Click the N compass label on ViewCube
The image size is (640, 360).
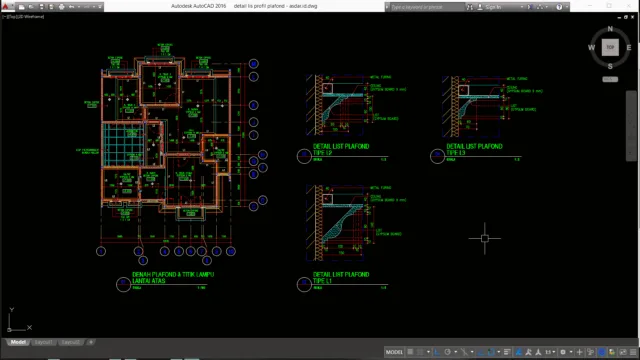pos(610,29)
